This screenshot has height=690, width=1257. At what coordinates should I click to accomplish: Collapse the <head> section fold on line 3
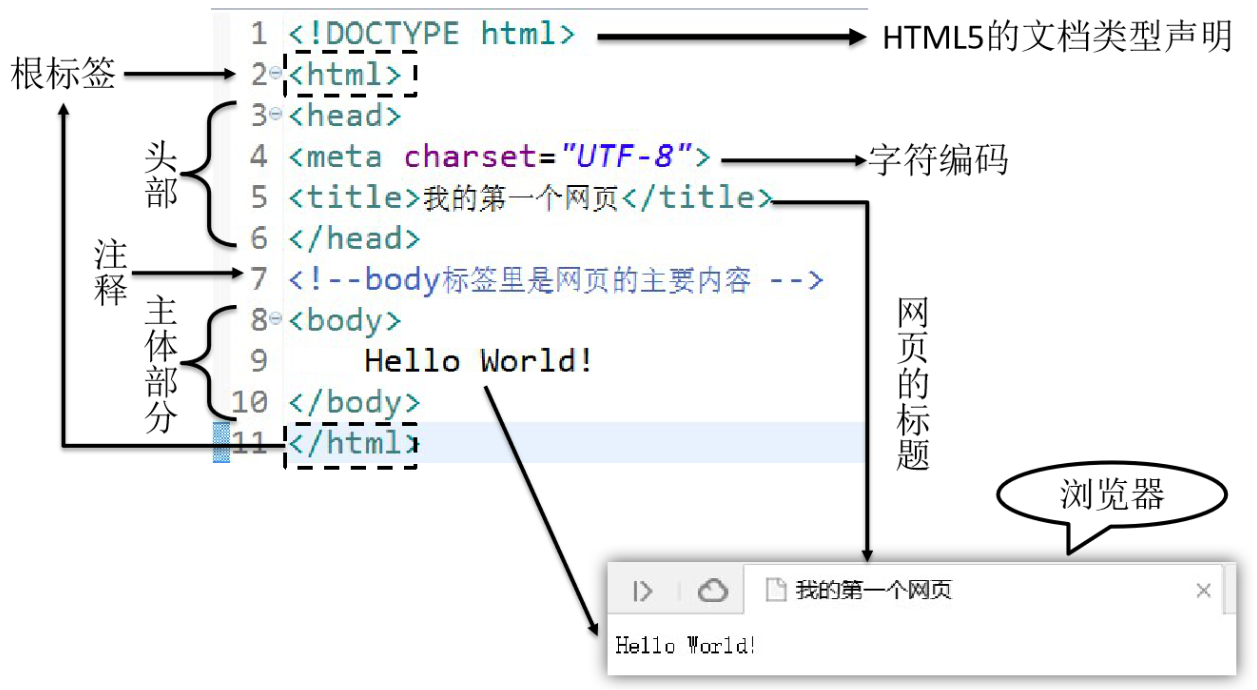pos(276,116)
